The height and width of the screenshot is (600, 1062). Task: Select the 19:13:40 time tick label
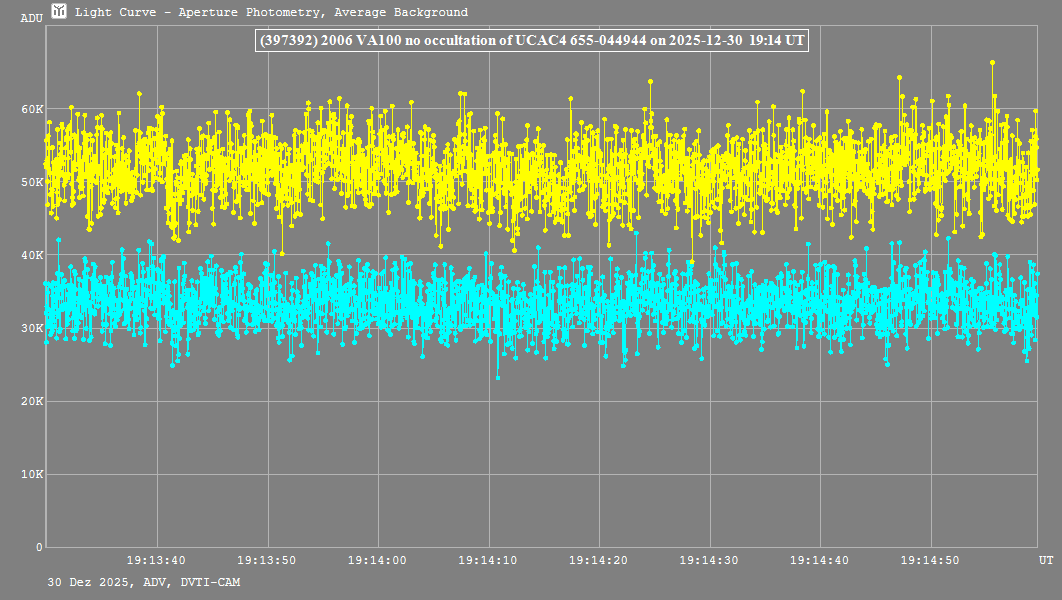point(157,560)
